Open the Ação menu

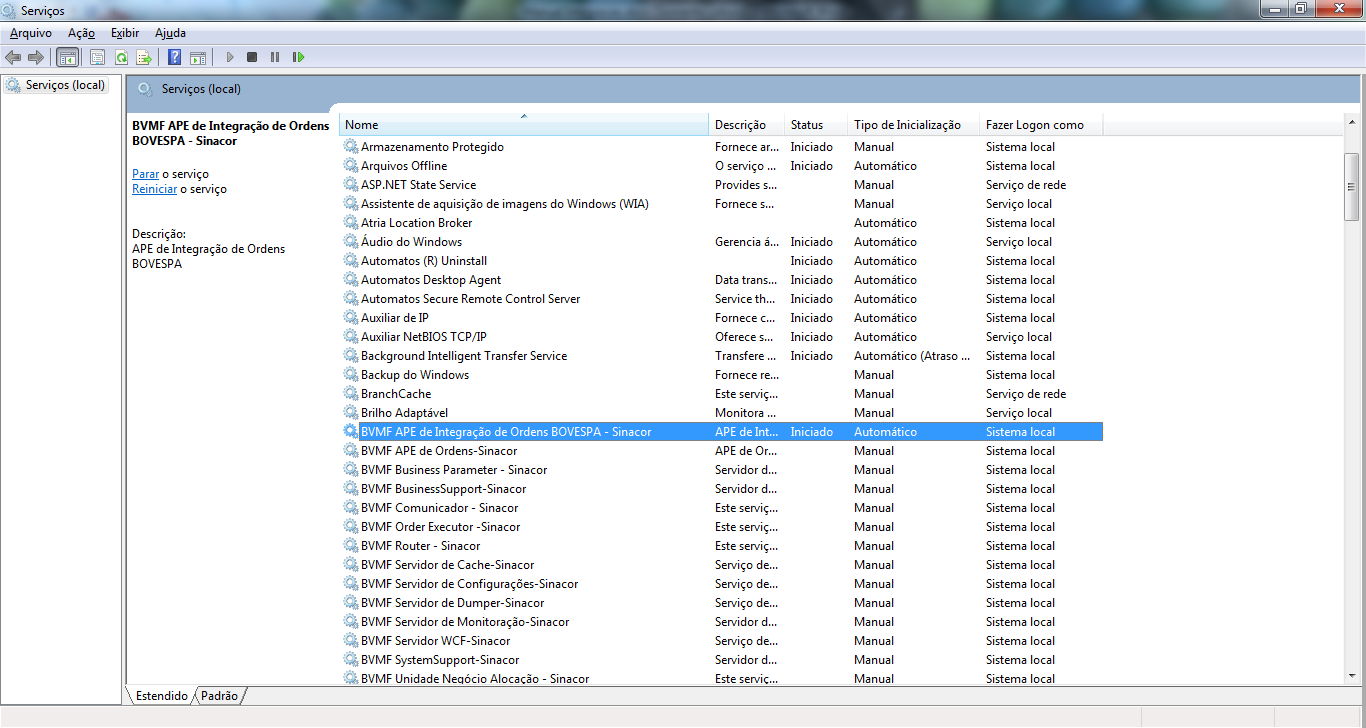pyautogui.click(x=81, y=33)
